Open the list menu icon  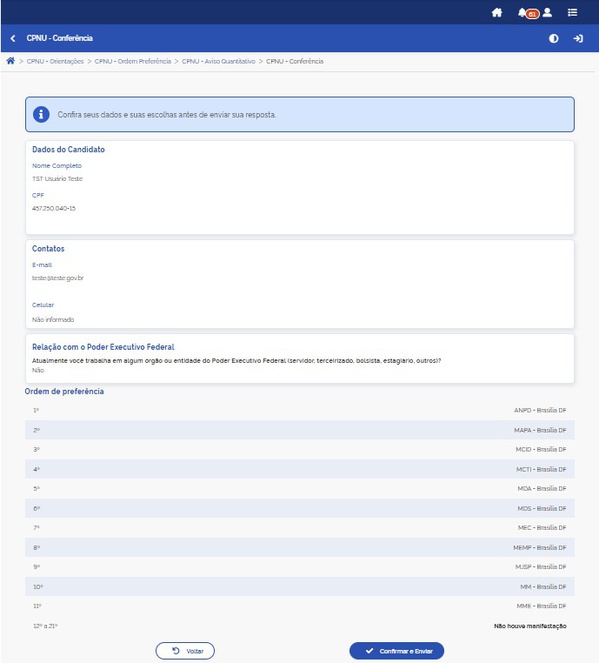pos(572,13)
